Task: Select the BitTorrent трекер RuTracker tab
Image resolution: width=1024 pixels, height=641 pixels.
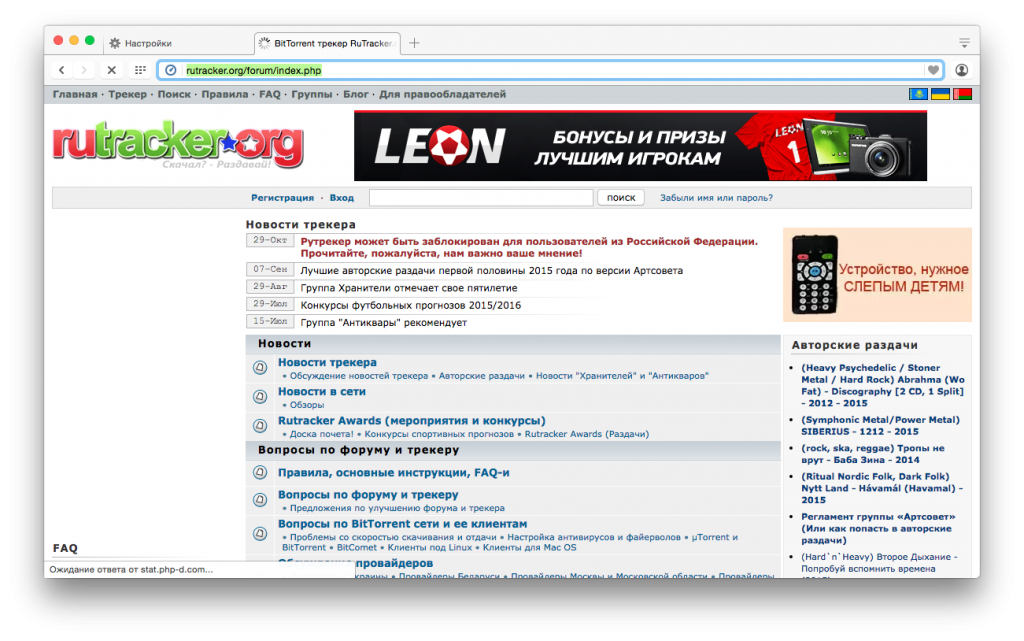Action: (327, 43)
